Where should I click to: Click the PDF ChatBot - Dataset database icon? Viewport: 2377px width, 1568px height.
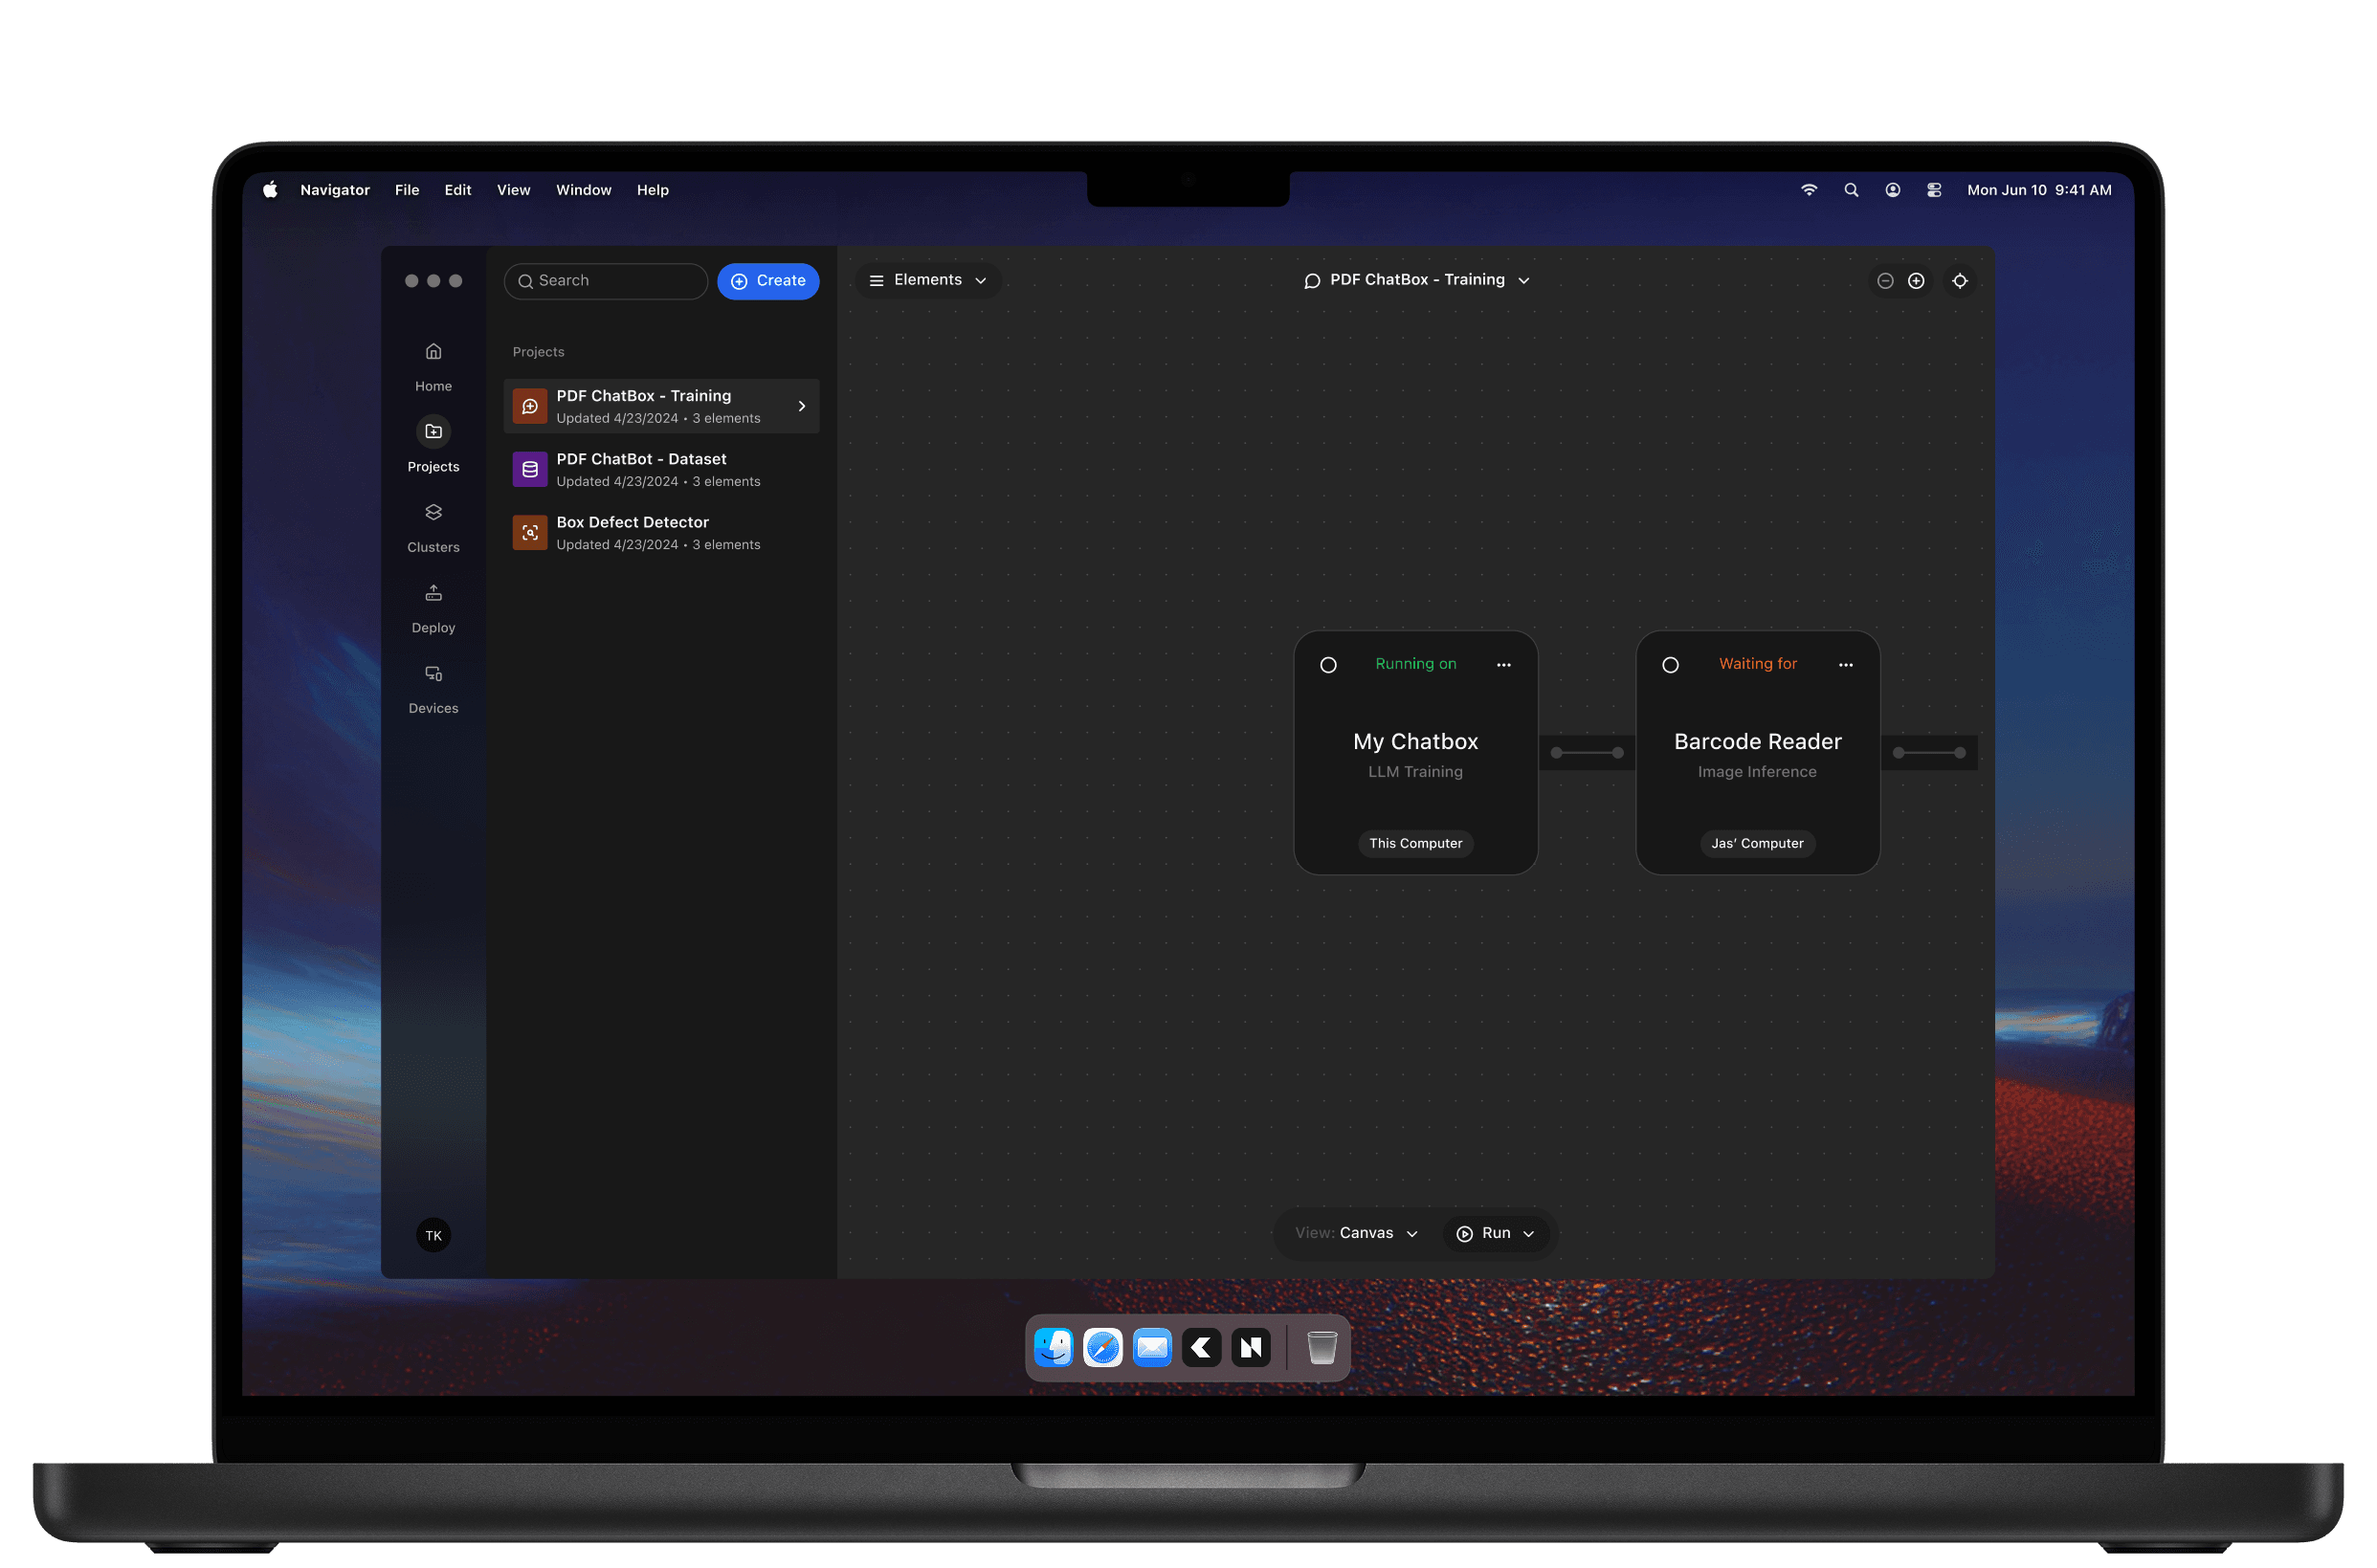(530, 469)
